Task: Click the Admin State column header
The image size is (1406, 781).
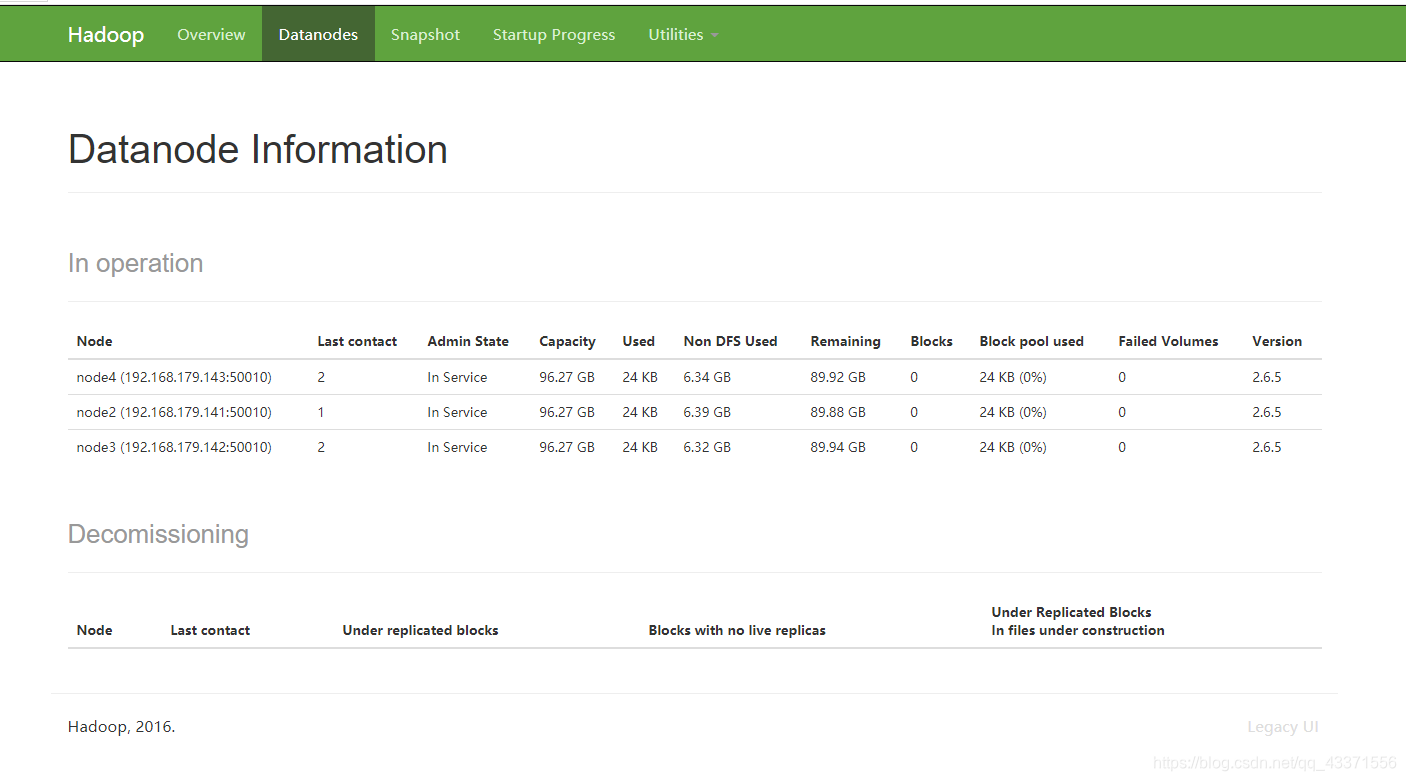Action: (468, 341)
